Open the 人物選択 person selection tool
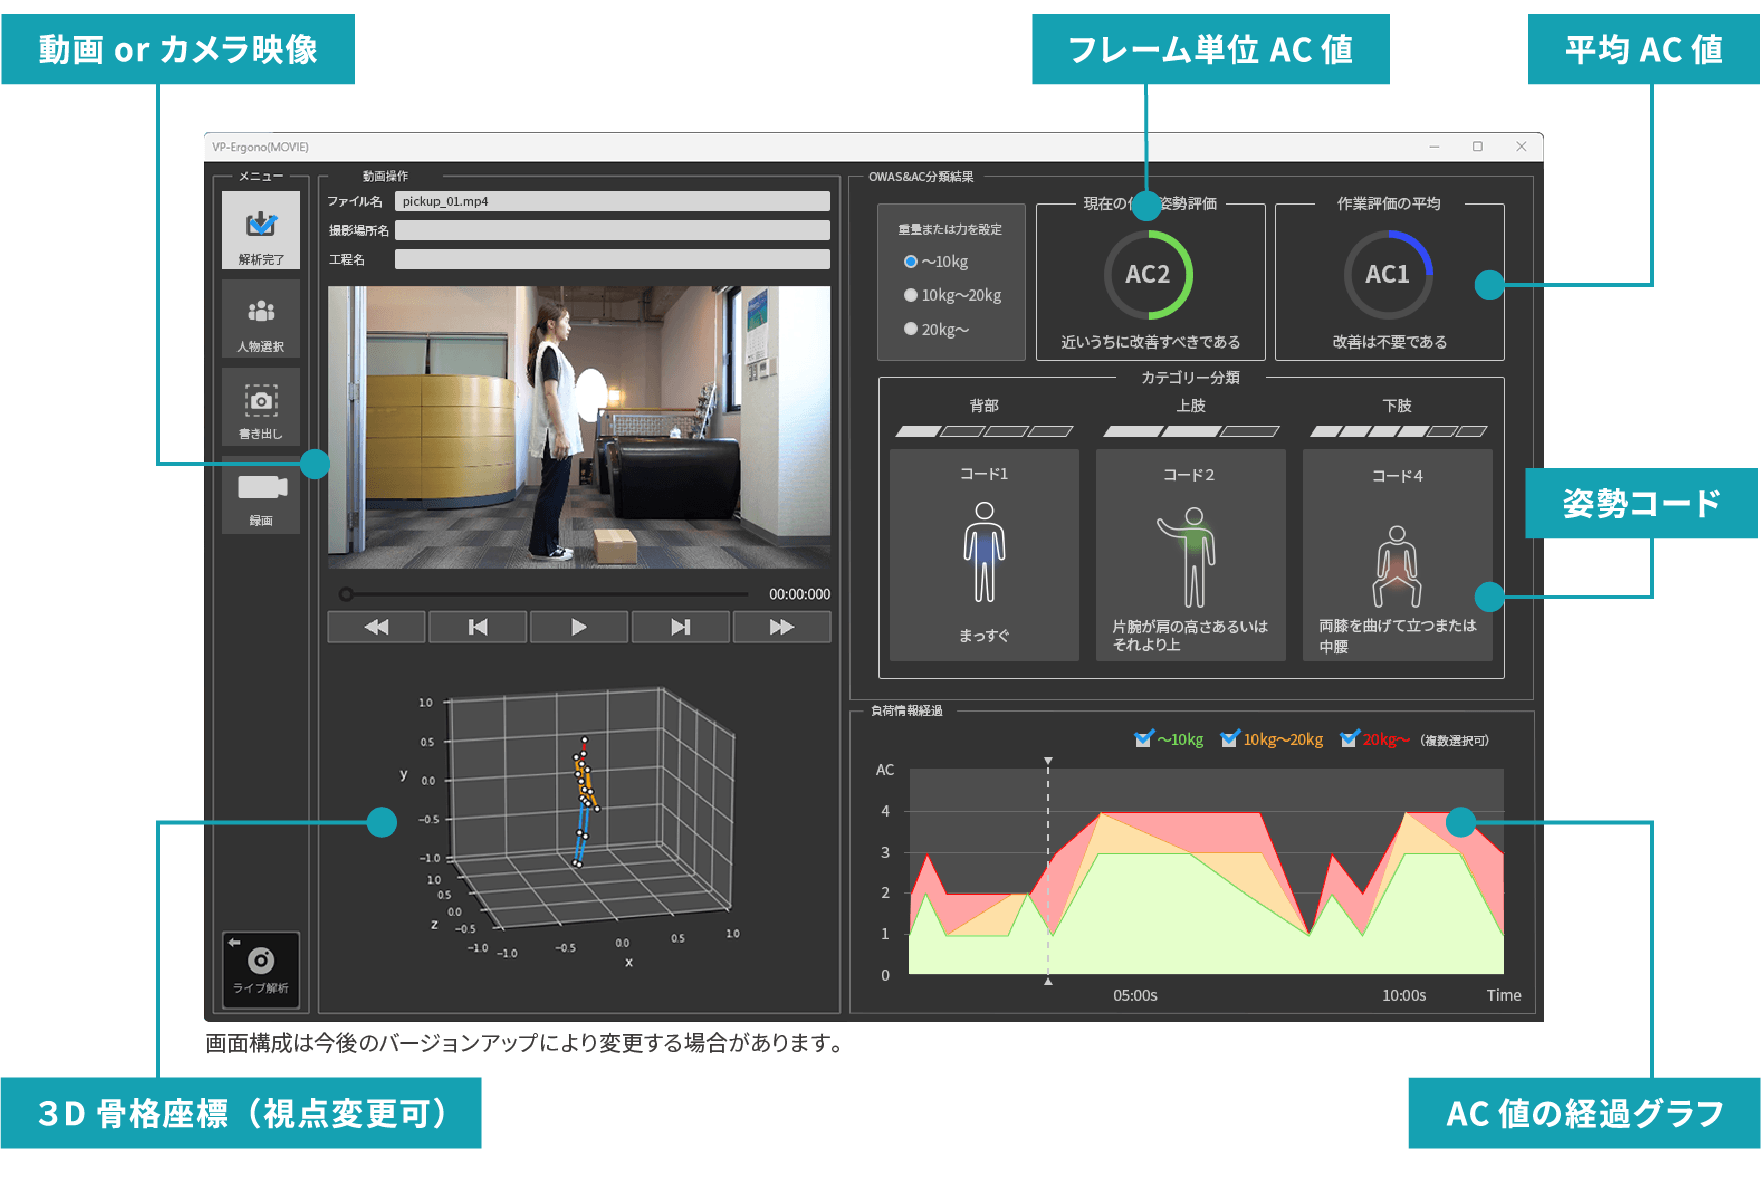The height and width of the screenshot is (1200, 1761). pyautogui.click(x=261, y=318)
